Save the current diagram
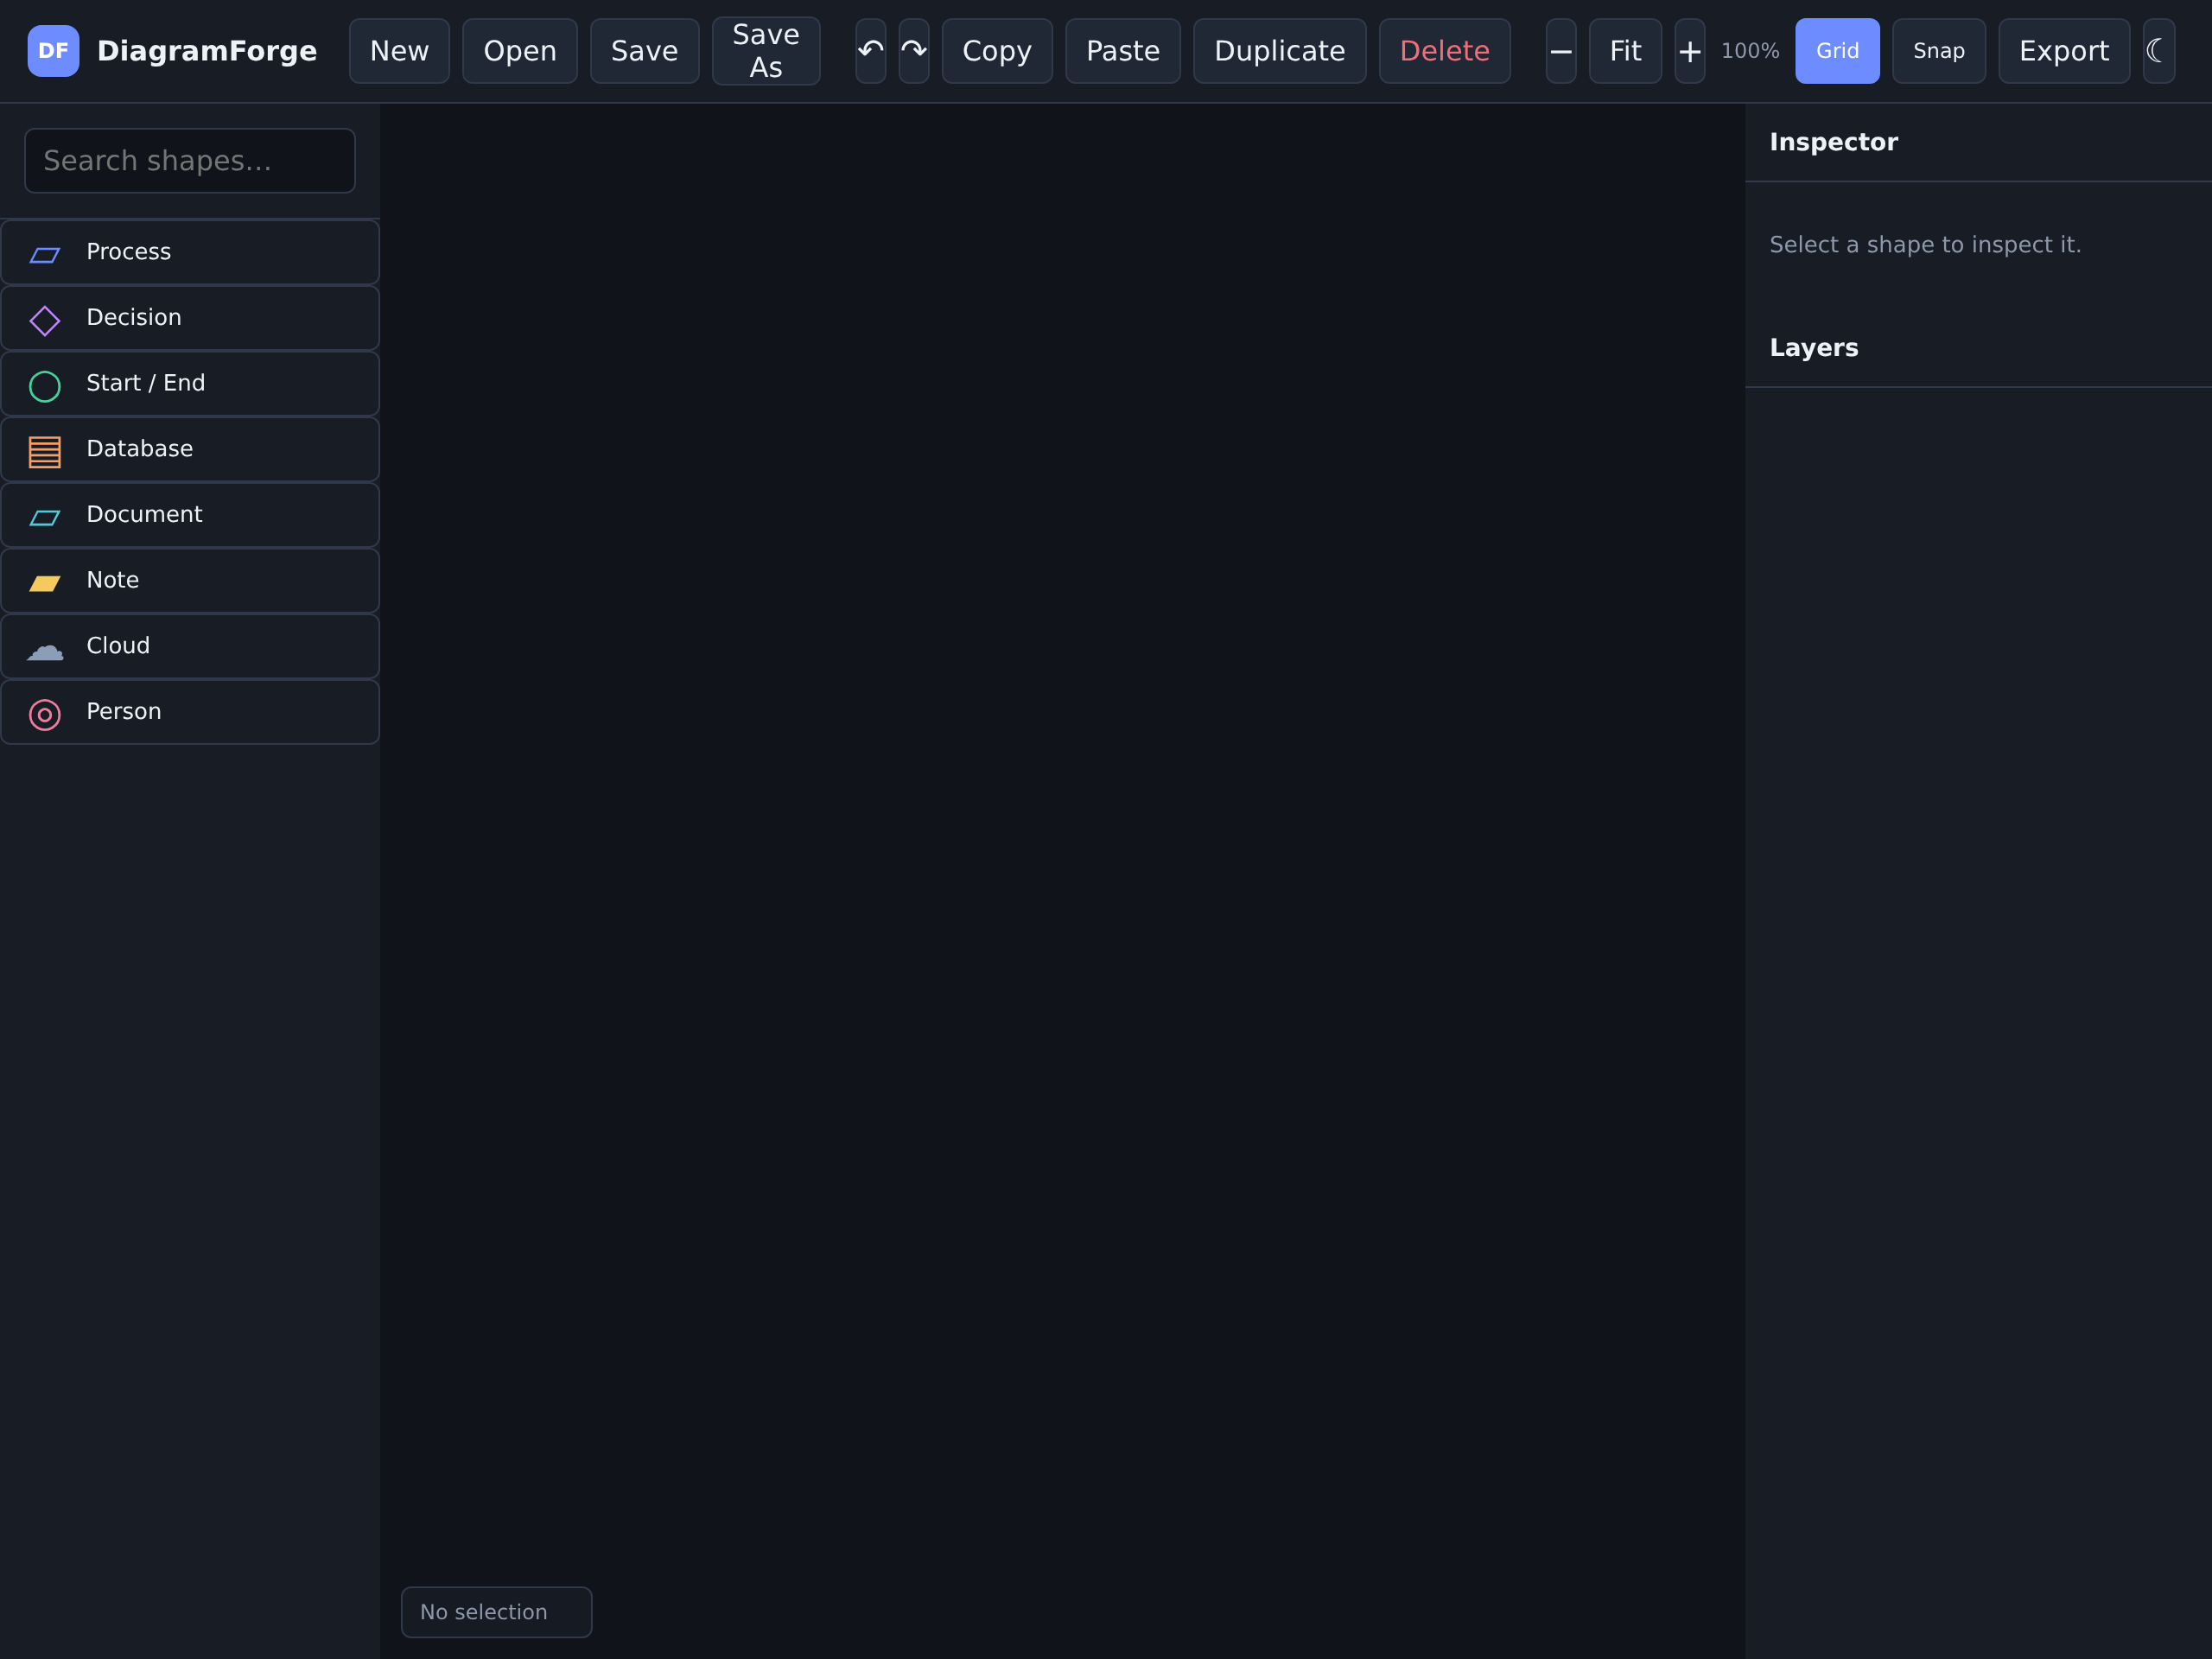This screenshot has height=1659, width=2212. tap(644, 51)
